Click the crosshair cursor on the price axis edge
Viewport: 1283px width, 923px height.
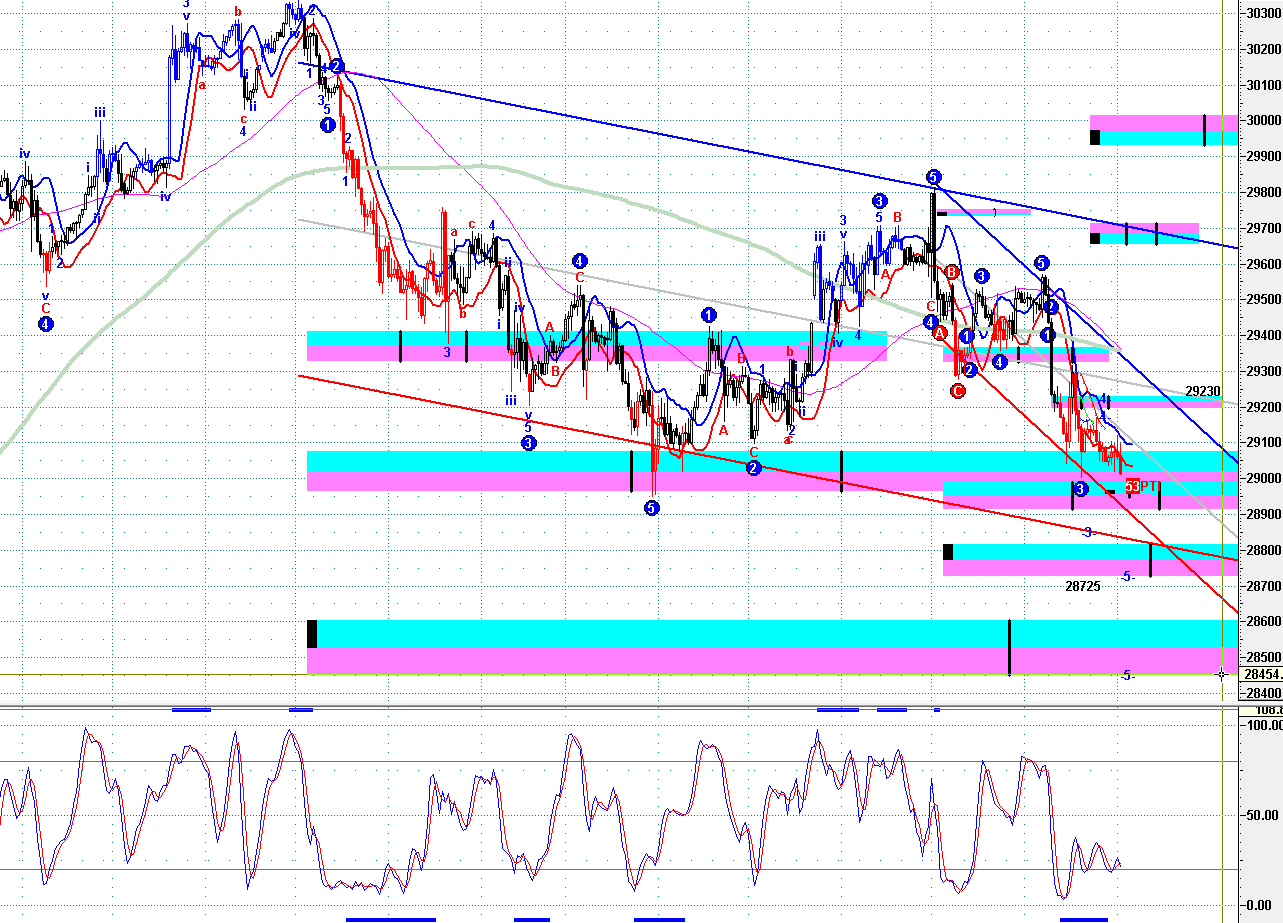coord(1222,673)
